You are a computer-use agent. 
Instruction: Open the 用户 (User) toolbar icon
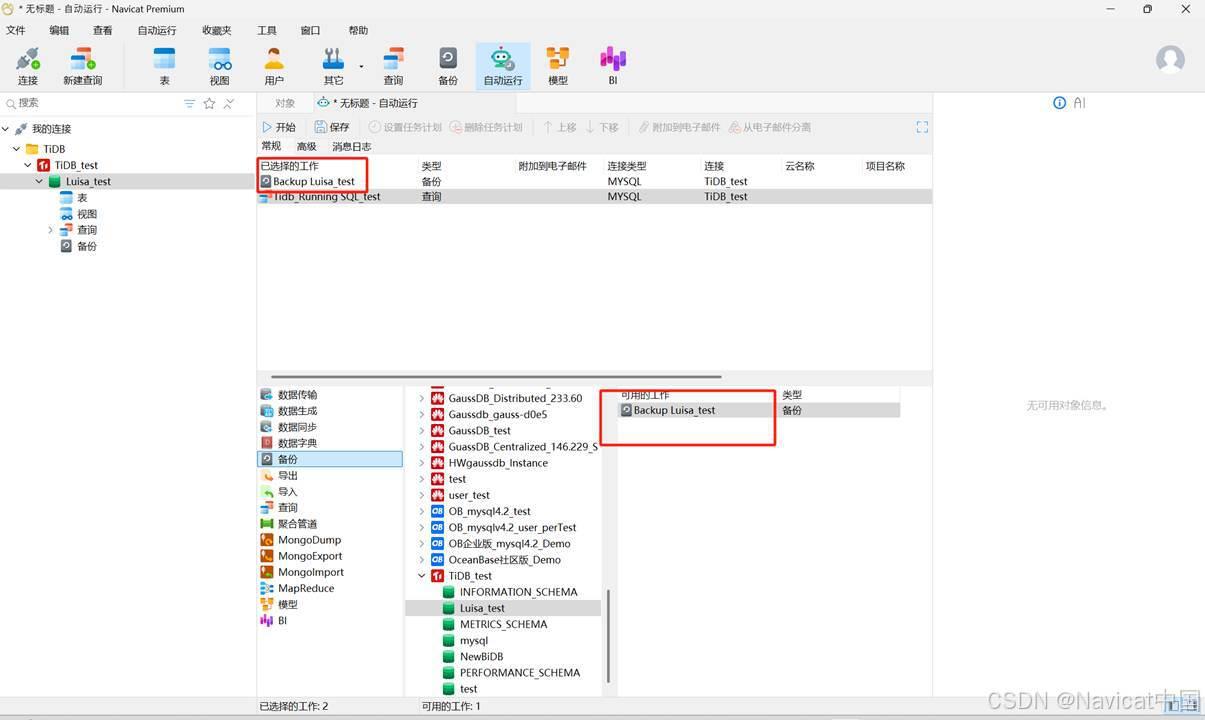point(274,66)
